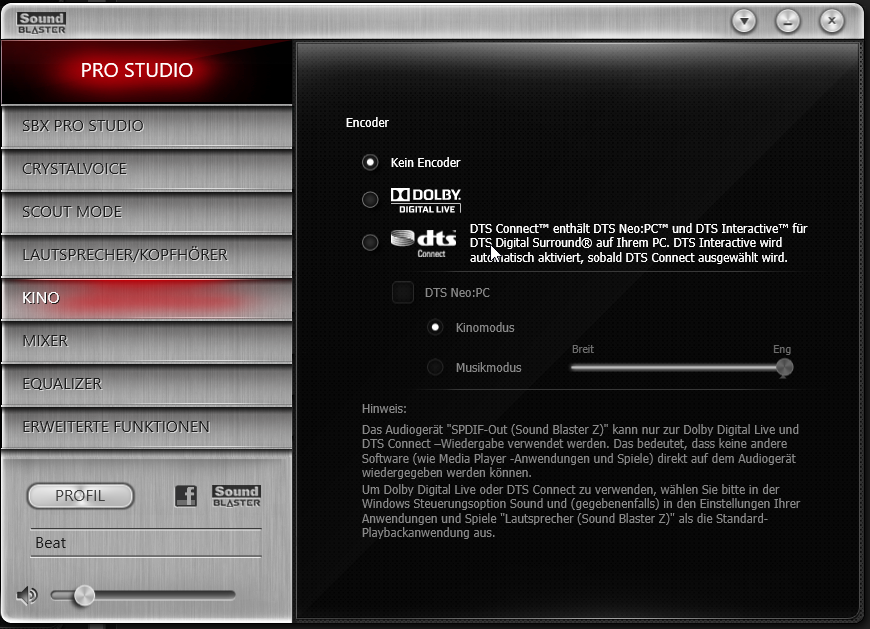Click the Dolby Digital Live logo
870x629 pixels.
(x=426, y=200)
